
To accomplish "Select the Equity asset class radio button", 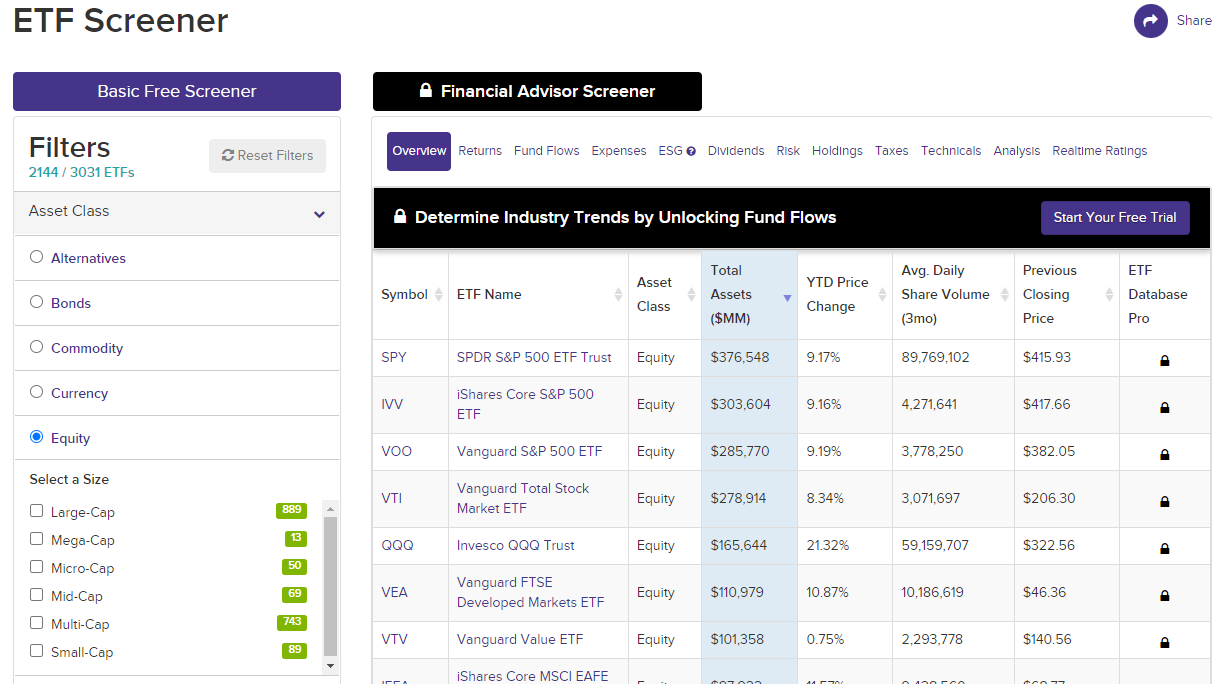I will (37, 437).
